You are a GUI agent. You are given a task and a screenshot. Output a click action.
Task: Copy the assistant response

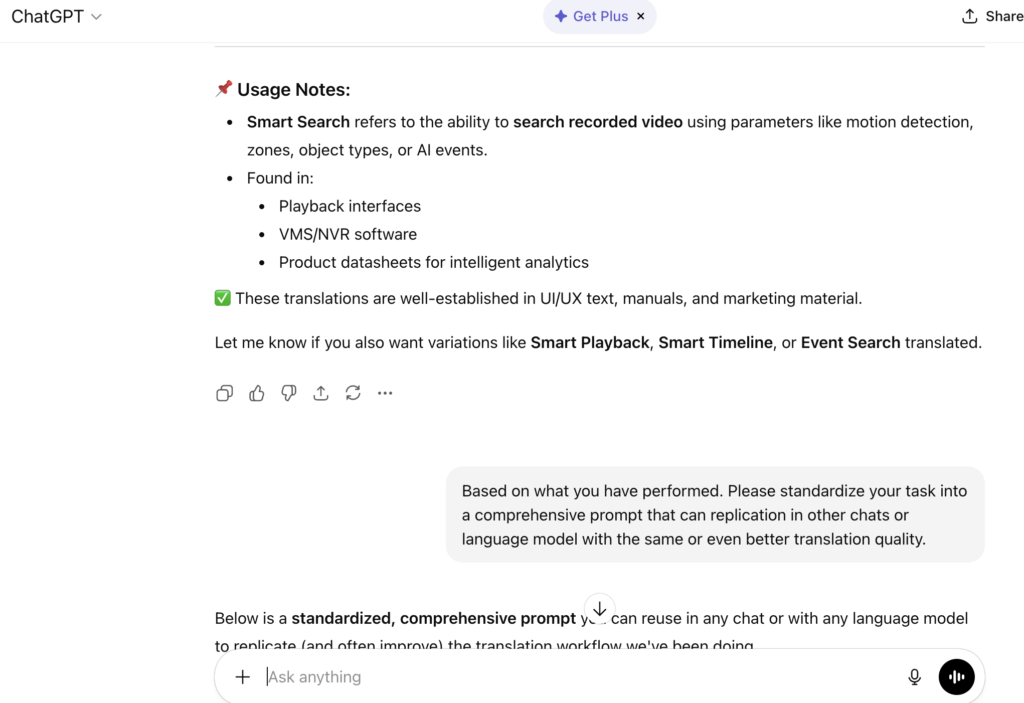click(225, 393)
